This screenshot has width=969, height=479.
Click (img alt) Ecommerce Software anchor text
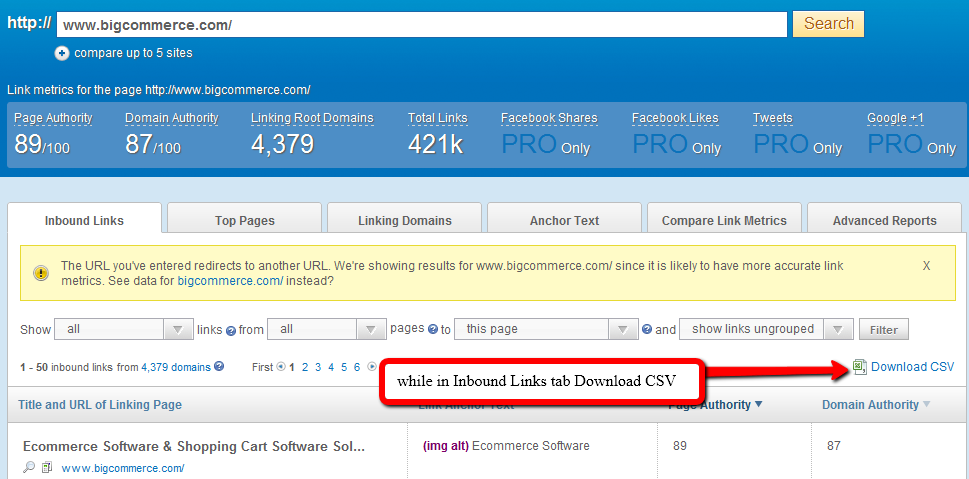506,446
